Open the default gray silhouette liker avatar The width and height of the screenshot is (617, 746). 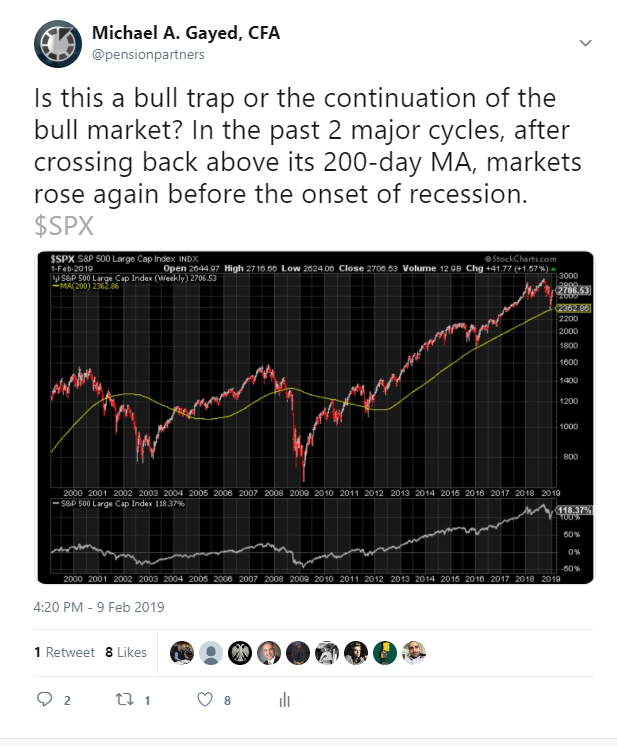(x=210, y=652)
